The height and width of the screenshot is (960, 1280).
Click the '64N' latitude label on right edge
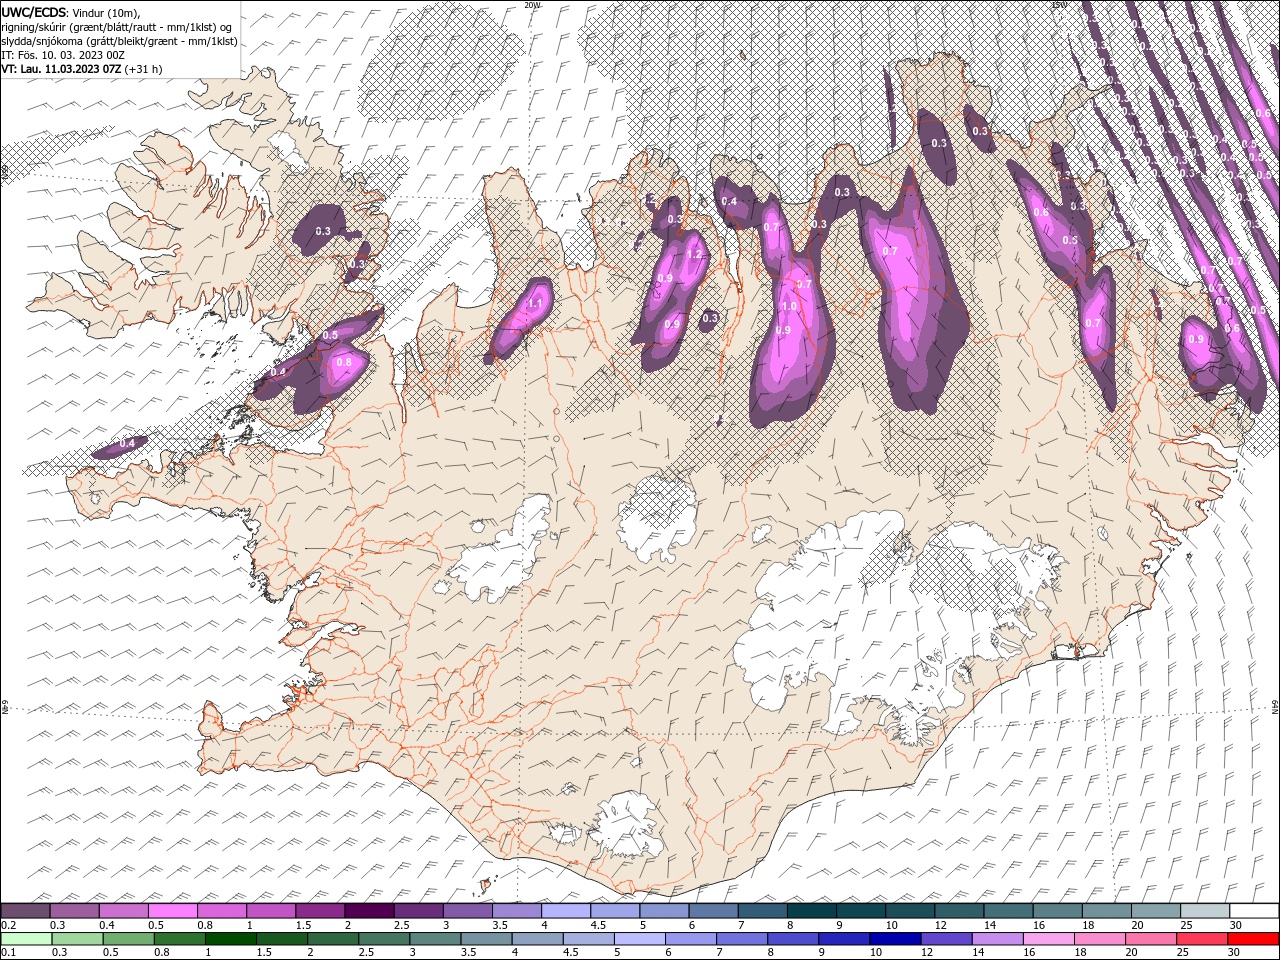[x=1275, y=707]
